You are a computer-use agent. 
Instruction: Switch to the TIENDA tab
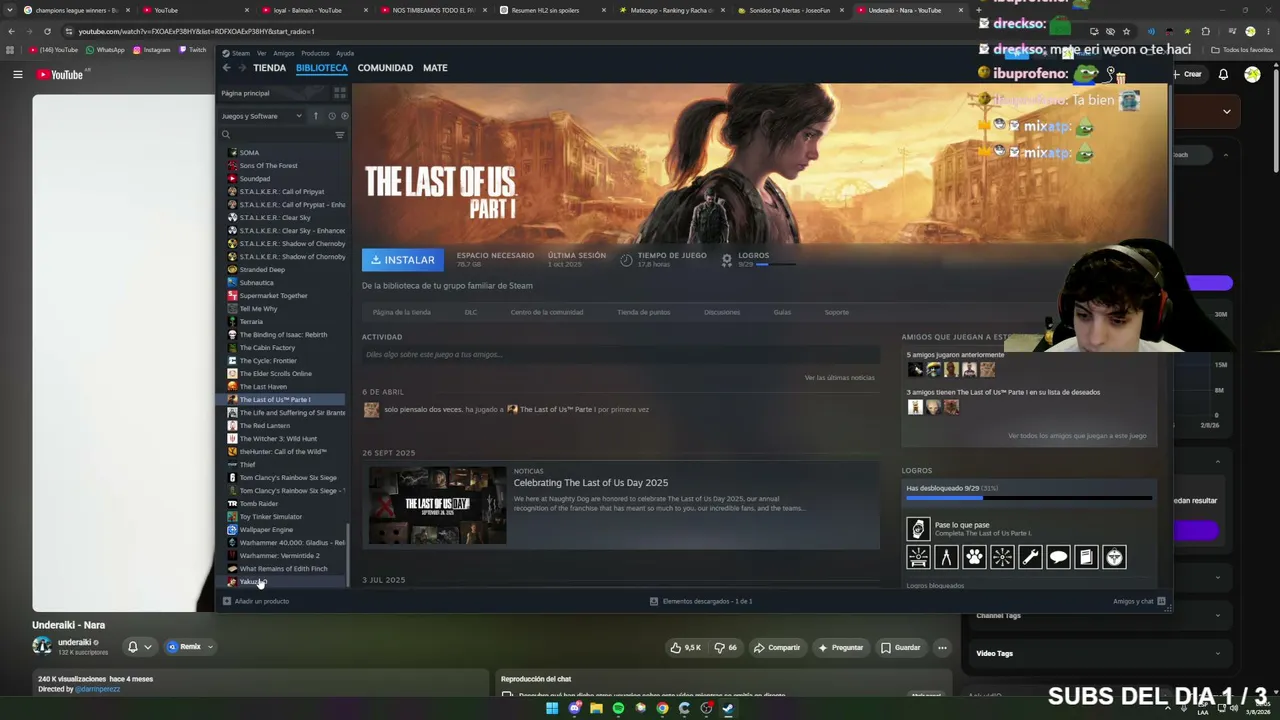(269, 68)
